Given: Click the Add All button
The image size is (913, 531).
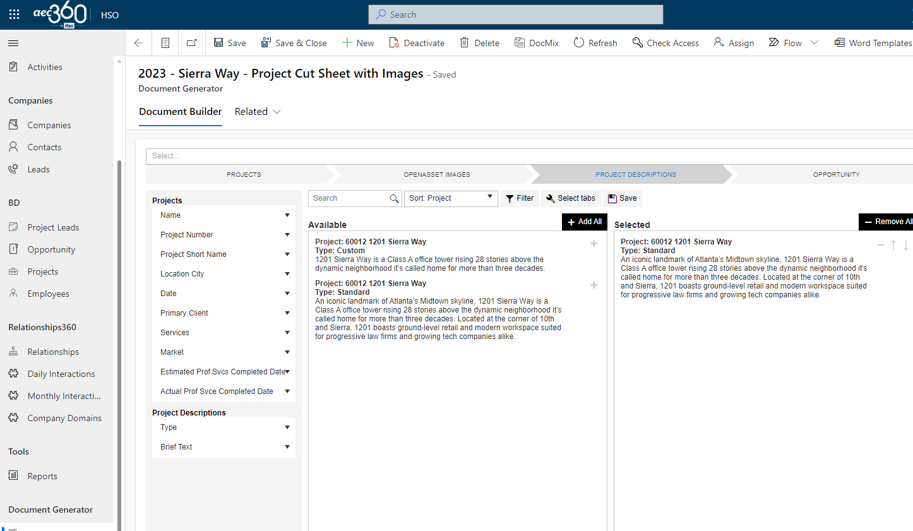Looking at the screenshot, I should (x=585, y=222).
